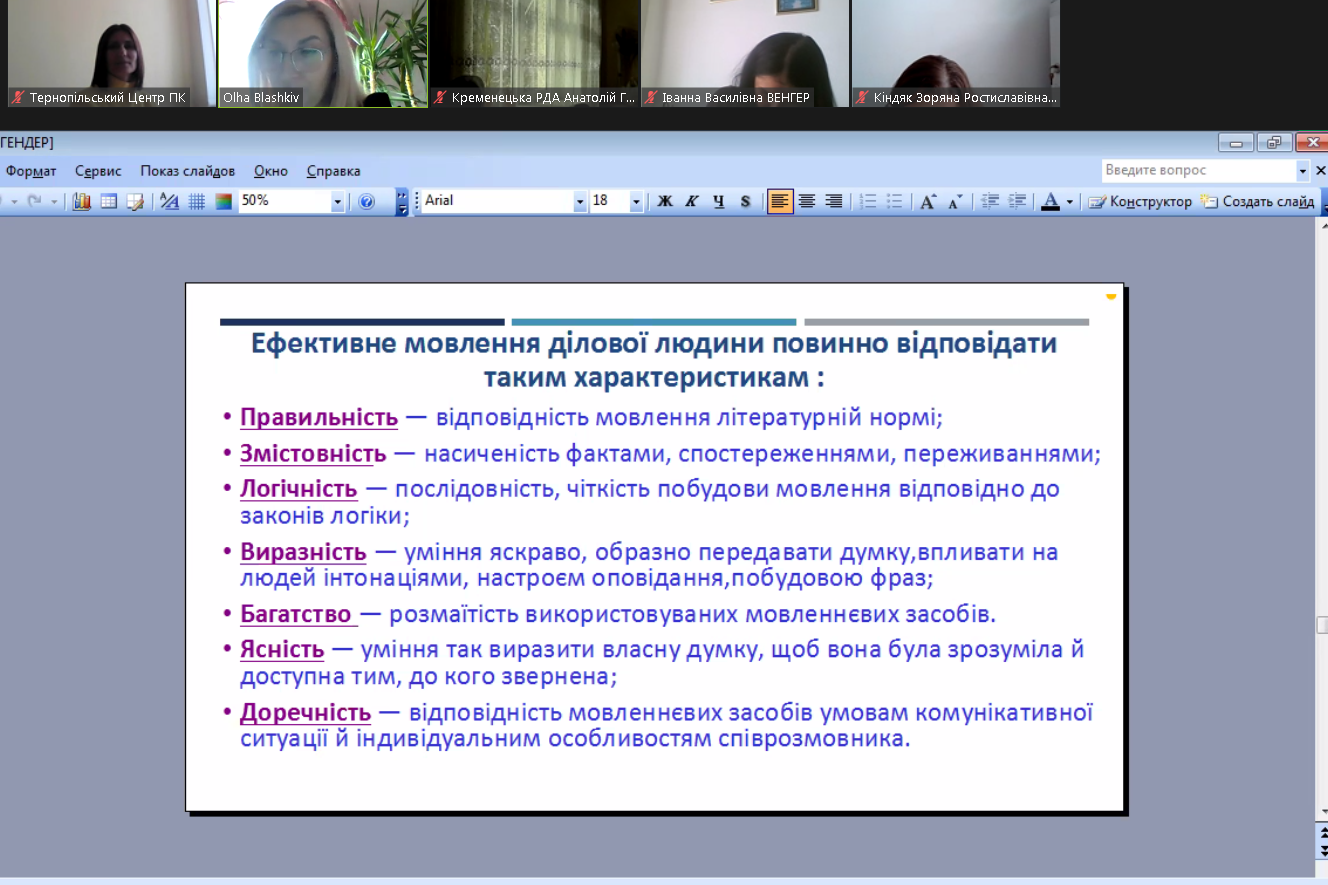1328x885 pixels.
Task: Click the redo arrow icon
Action: (34, 201)
